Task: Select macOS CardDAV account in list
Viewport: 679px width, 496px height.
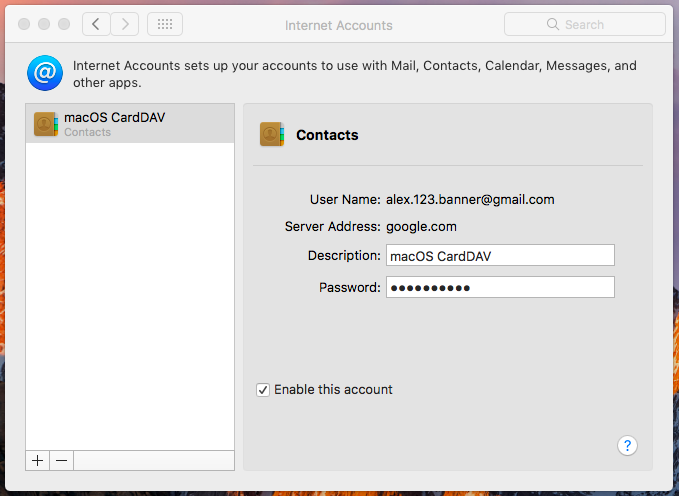Action: click(x=130, y=123)
